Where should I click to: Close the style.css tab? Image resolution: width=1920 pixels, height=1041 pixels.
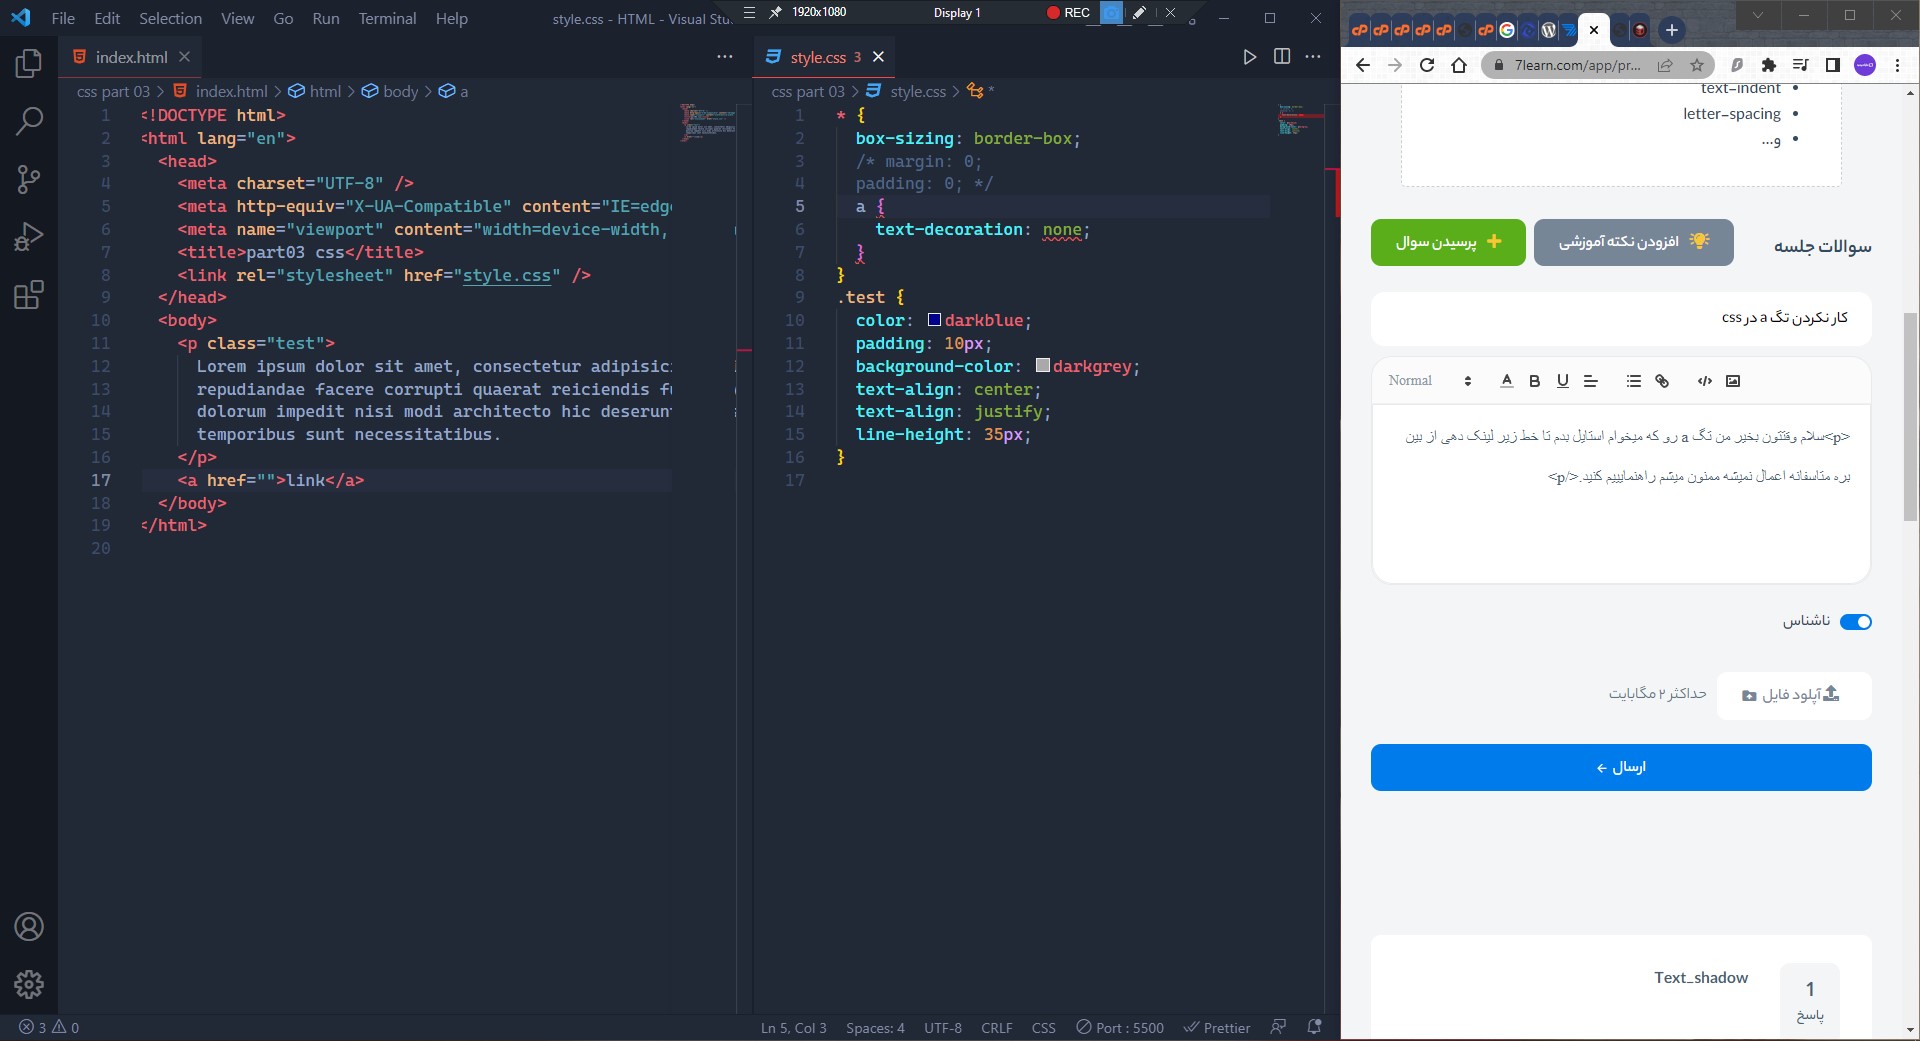878,57
